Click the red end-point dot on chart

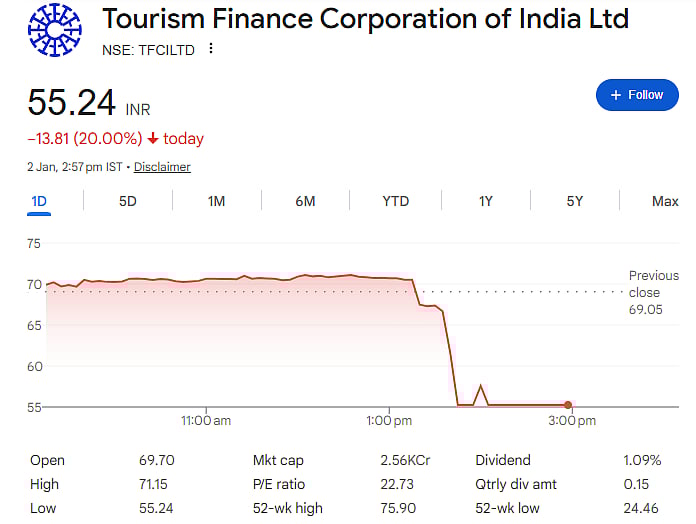568,405
